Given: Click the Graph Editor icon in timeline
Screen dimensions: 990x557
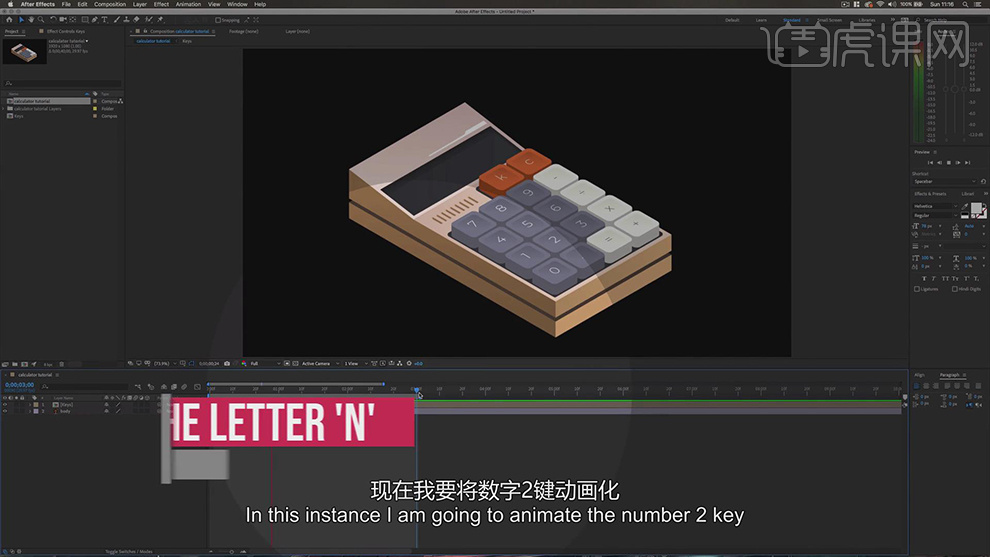Looking at the screenshot, I should click(198, 386).
